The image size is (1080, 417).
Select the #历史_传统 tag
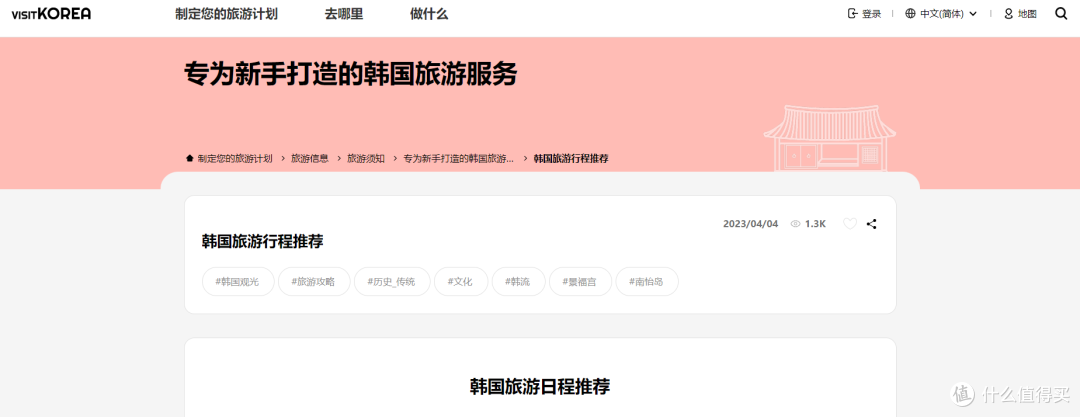click(x=392, y=281)
